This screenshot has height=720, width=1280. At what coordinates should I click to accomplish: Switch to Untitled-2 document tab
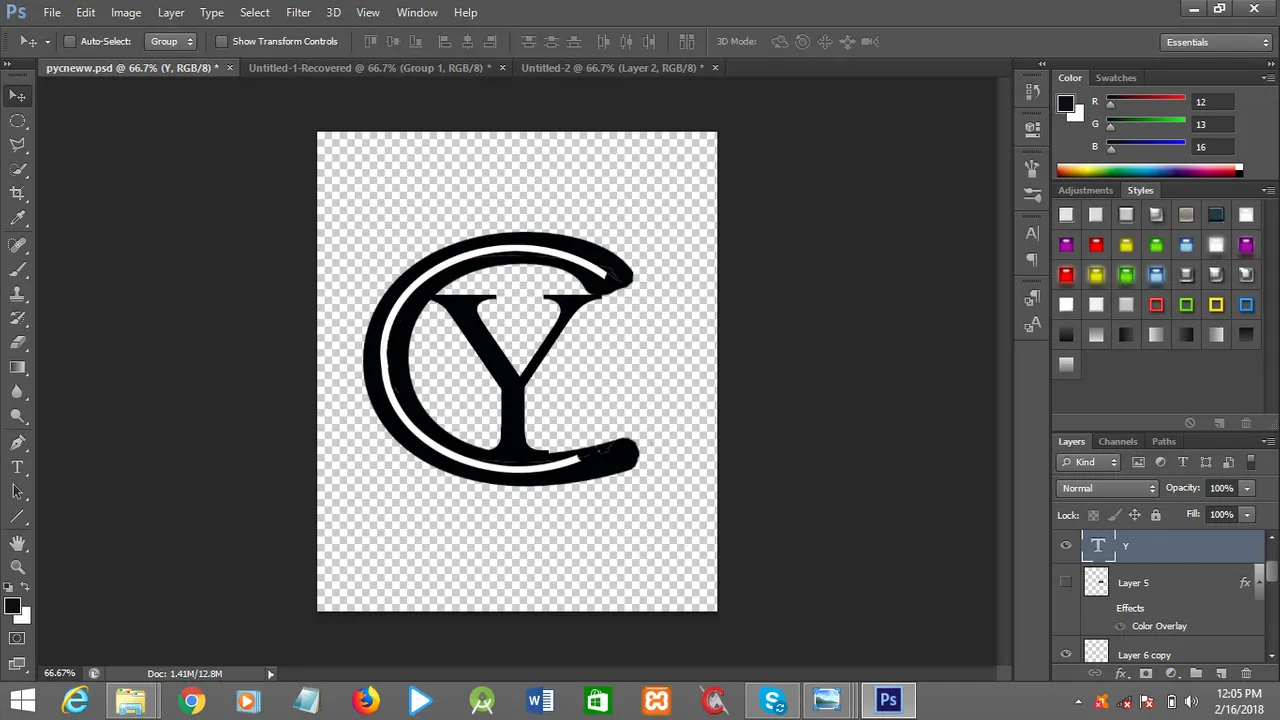[x=613, y=68]
